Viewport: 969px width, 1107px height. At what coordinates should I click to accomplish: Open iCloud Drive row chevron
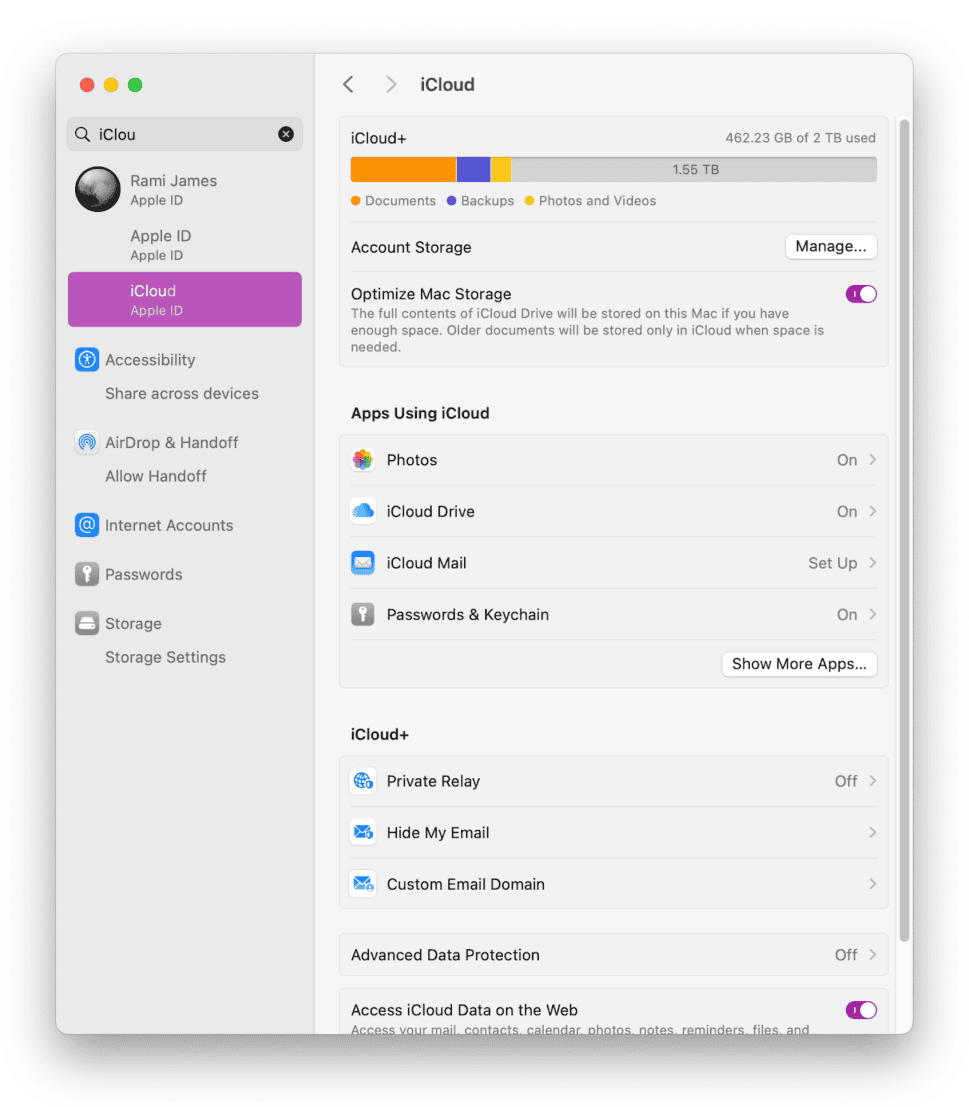873,511
